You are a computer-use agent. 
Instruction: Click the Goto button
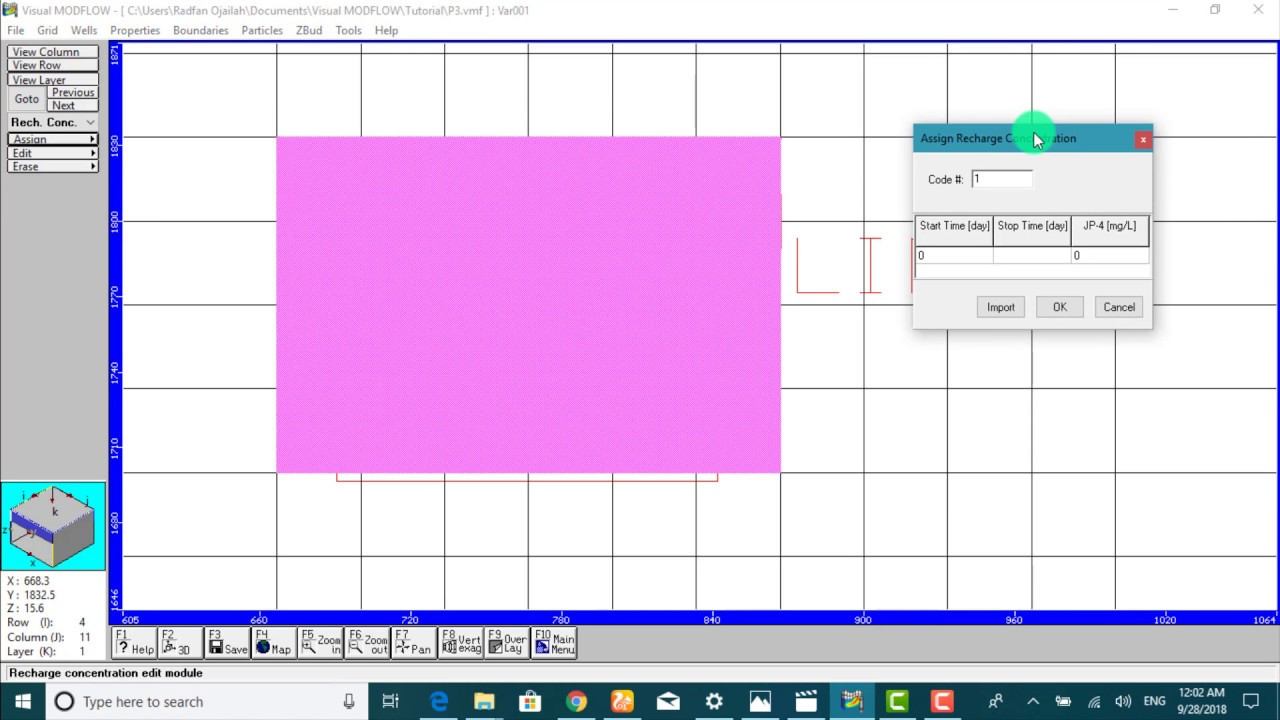point(27,98)
